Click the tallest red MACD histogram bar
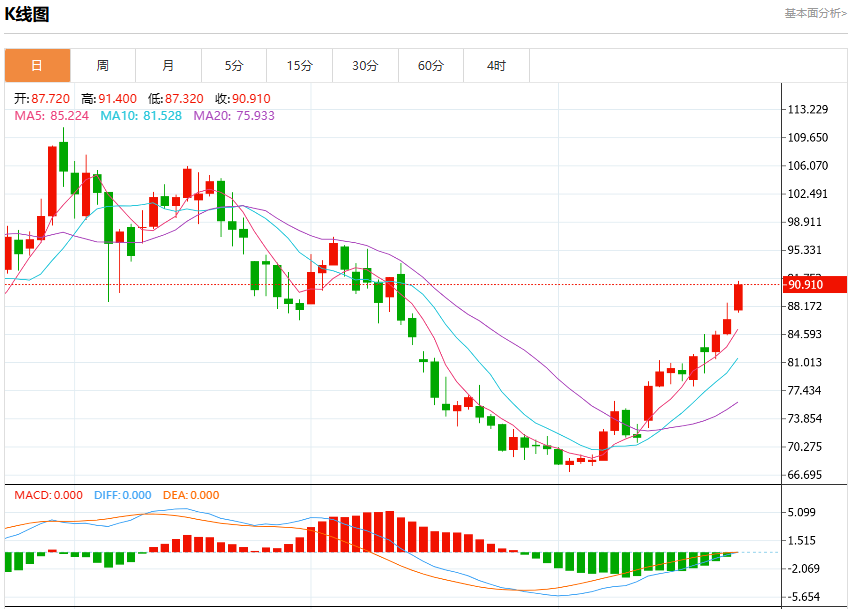860x609 pixels. (389, 532)
